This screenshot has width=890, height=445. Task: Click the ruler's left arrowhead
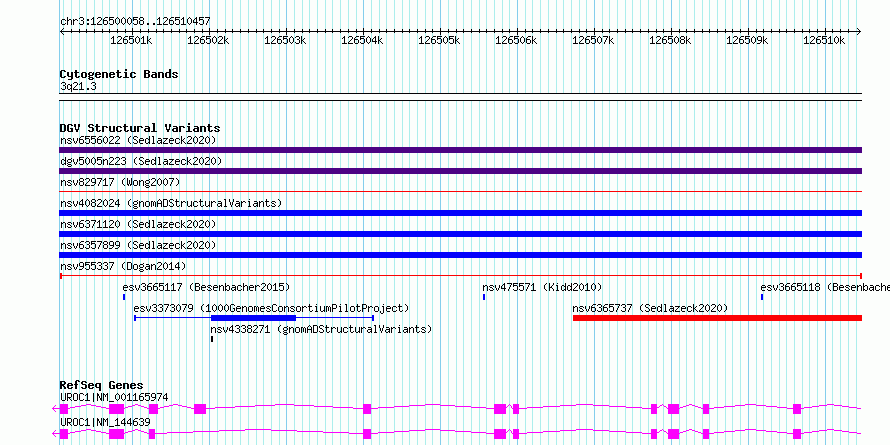[x=62, y=31]
